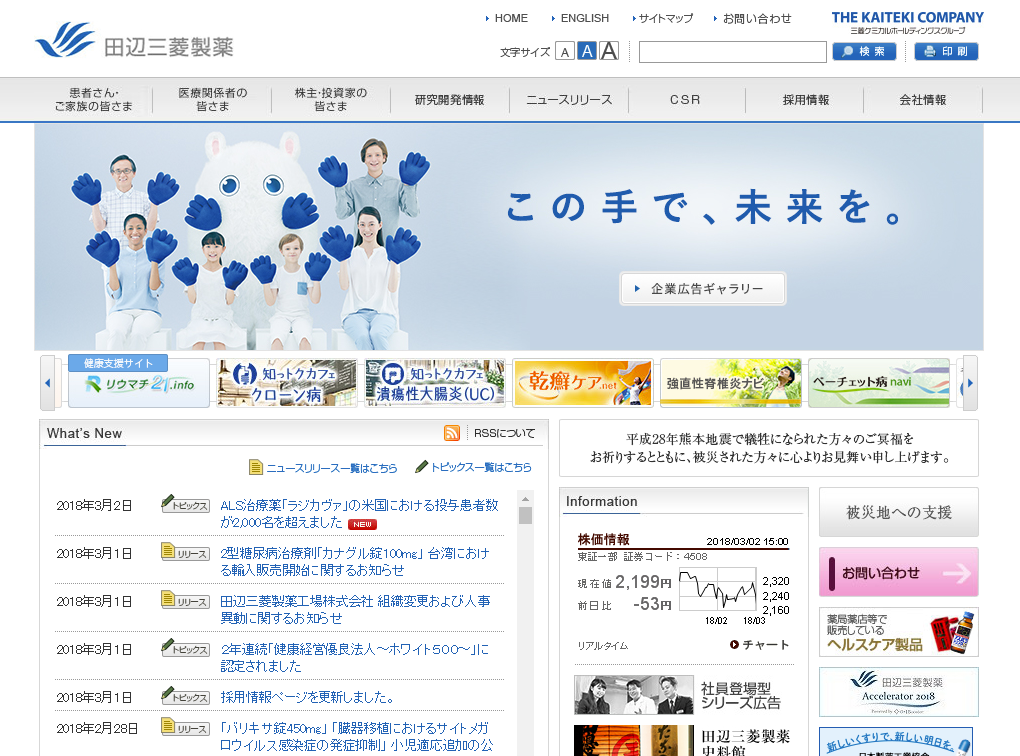Viewport: 1020px width, 756px height.
Task: Click THE KAITEKI COMPANY logo
Action: tap(907, 22)
